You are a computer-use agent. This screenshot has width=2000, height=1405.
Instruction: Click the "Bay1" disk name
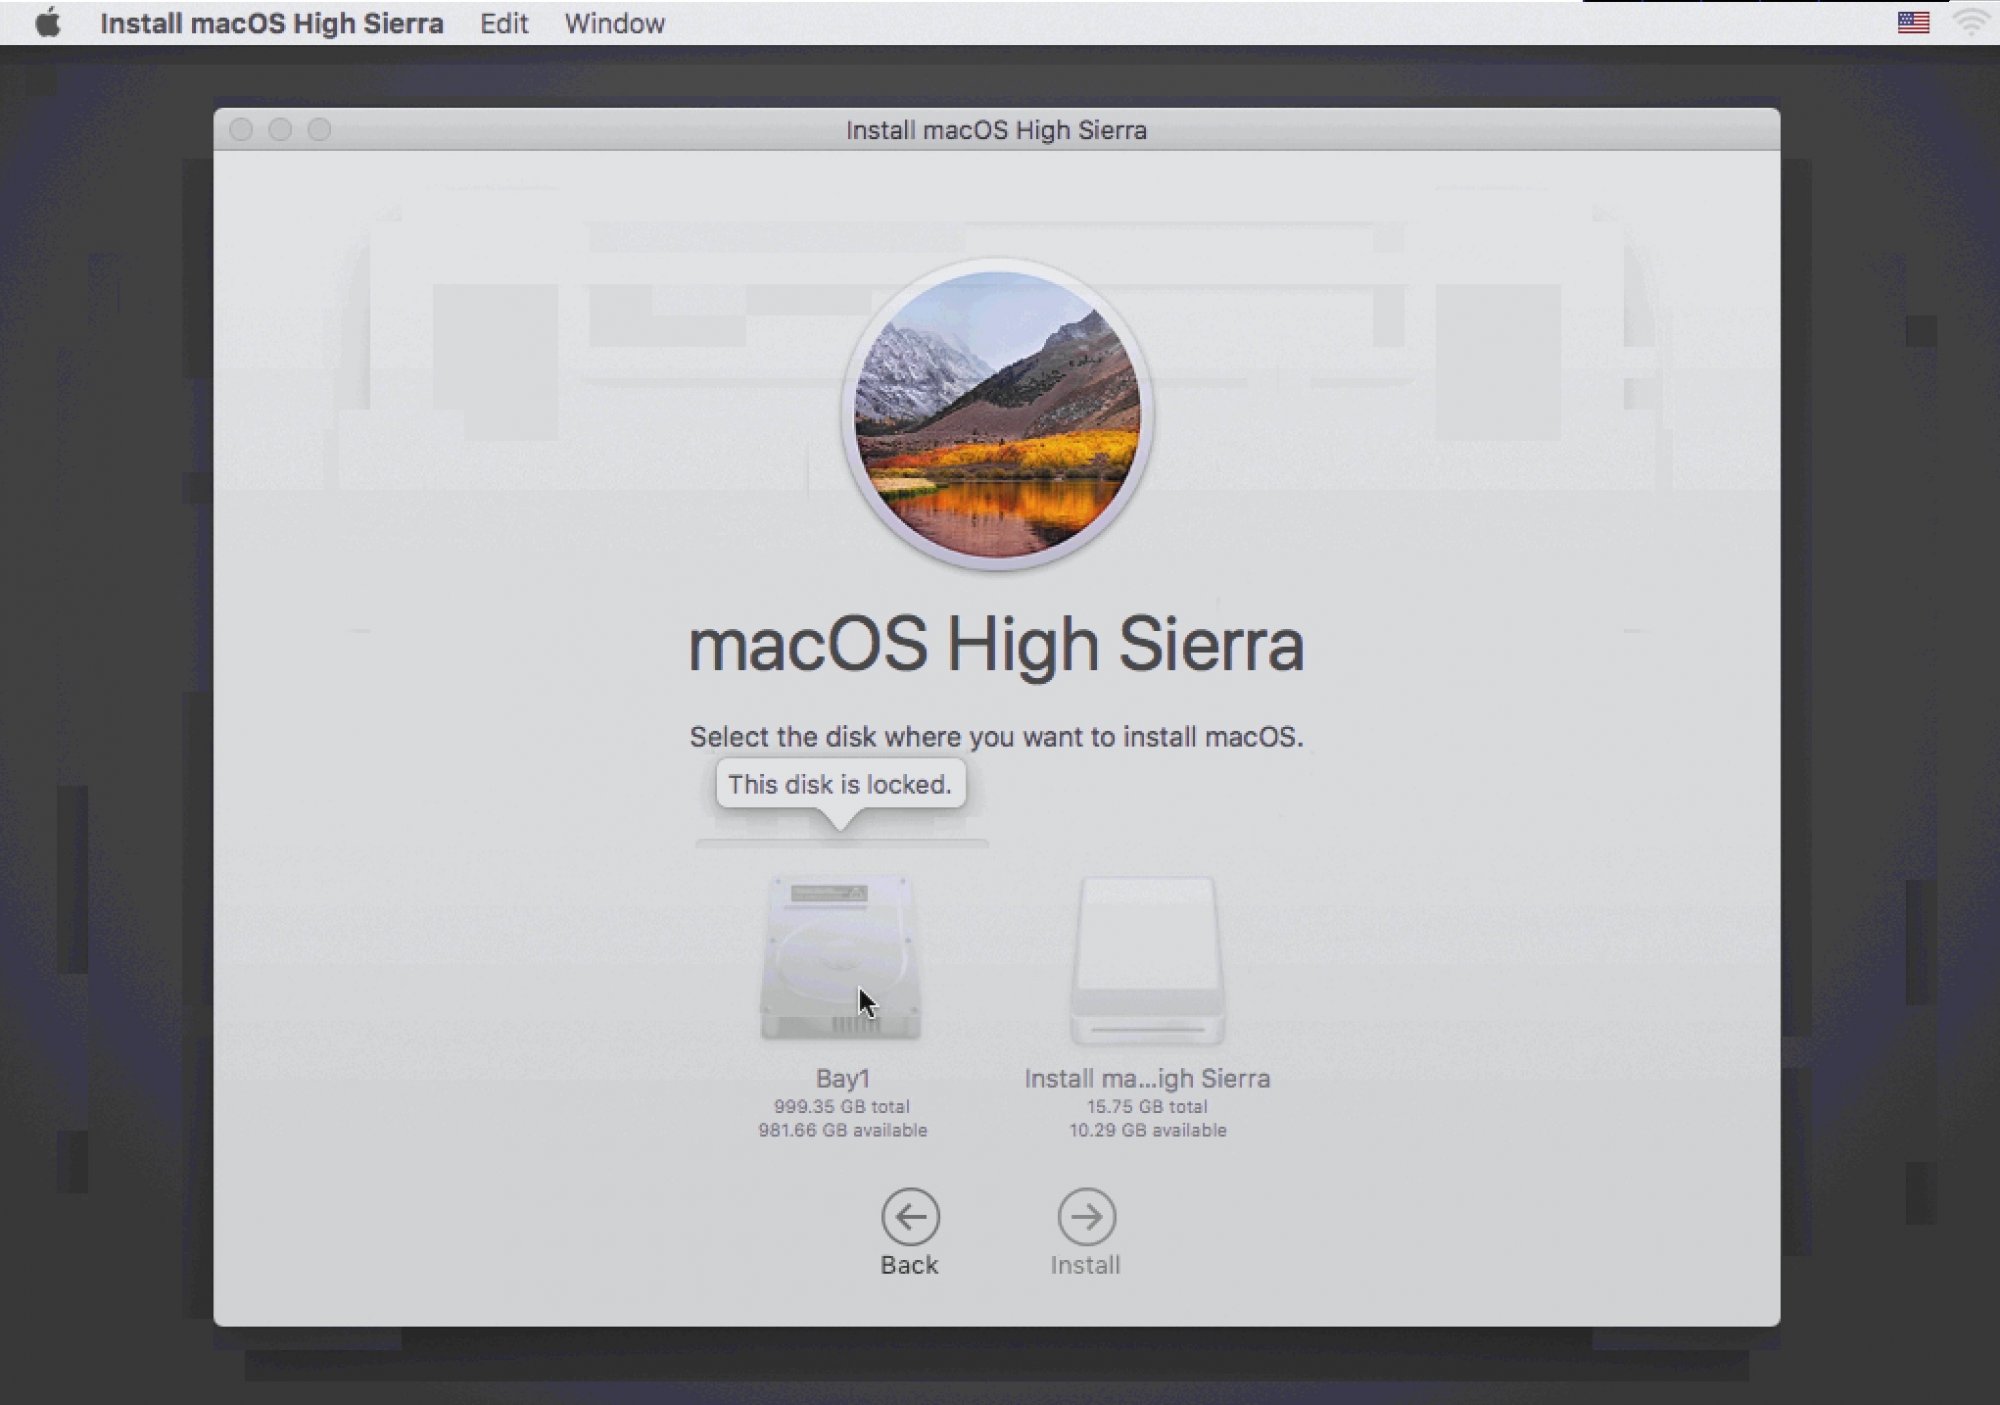(x=843, y=1078)
